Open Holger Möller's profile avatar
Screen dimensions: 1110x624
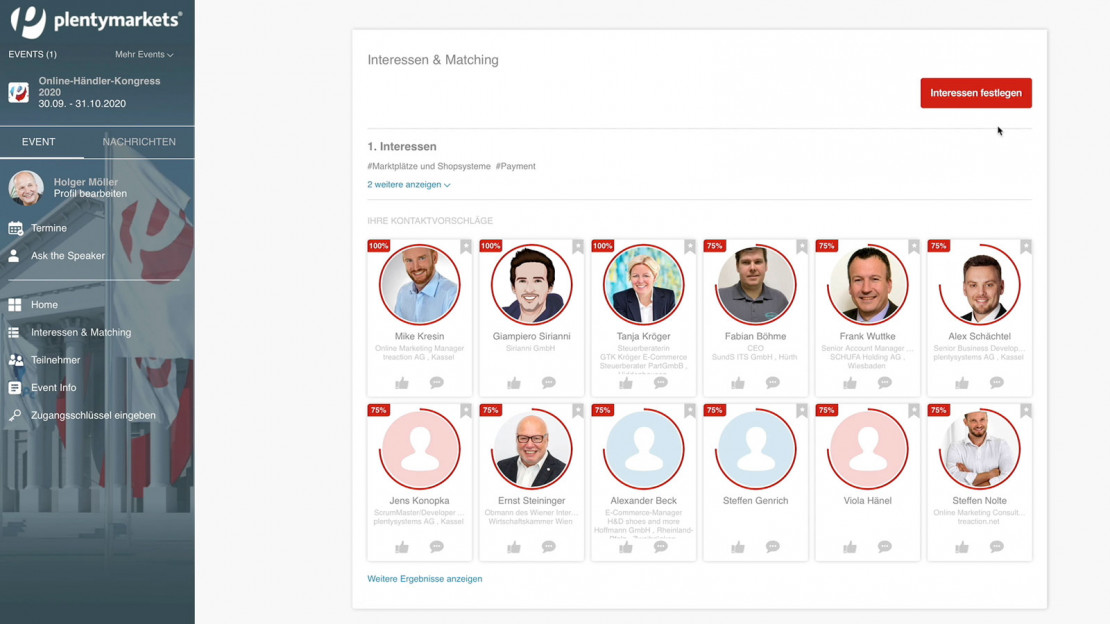click(x=26, y=188)
